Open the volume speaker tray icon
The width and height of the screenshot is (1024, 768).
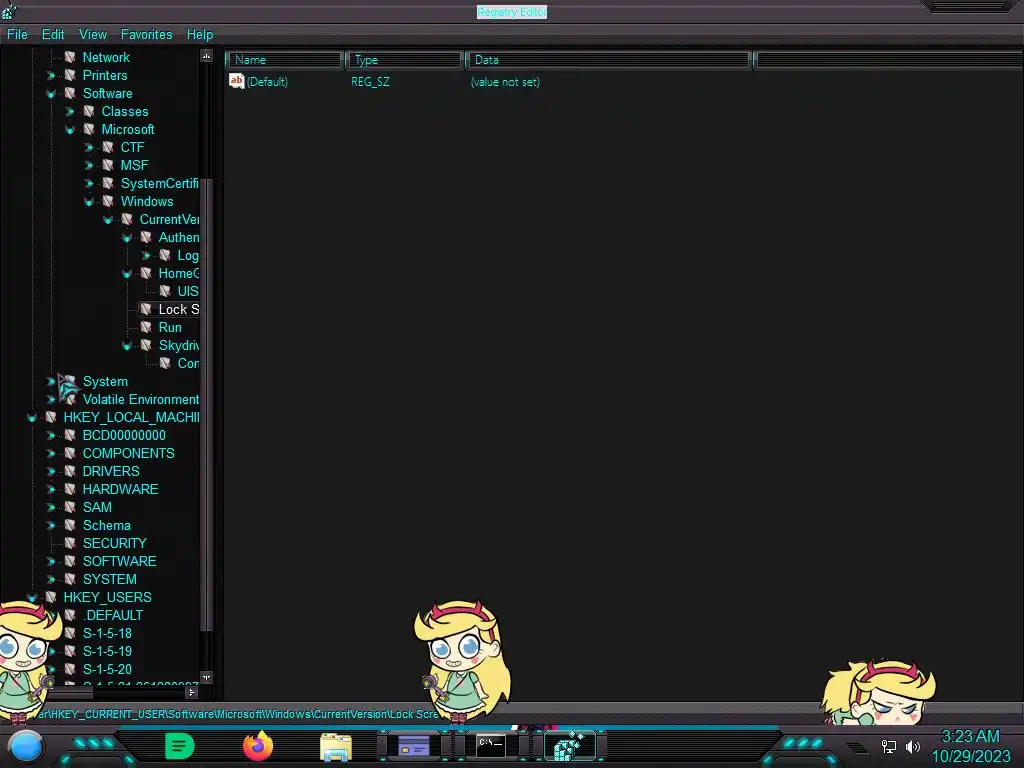point(913,746)
